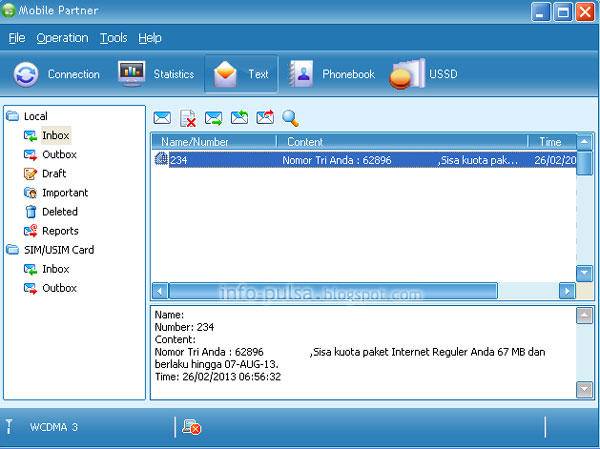Open the Tools menu
Screen dimensions: 600x449
click(114, 38)
